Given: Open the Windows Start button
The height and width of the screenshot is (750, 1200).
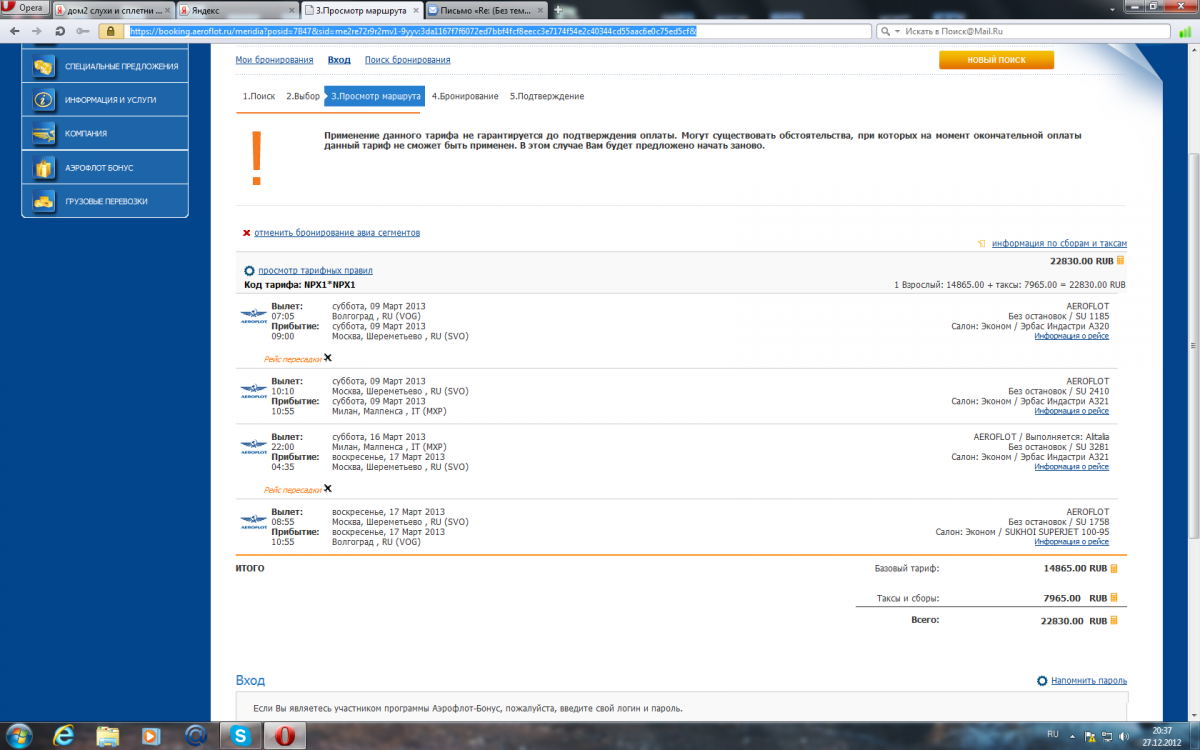Looking at the screenshot, I should pos(21,735).
